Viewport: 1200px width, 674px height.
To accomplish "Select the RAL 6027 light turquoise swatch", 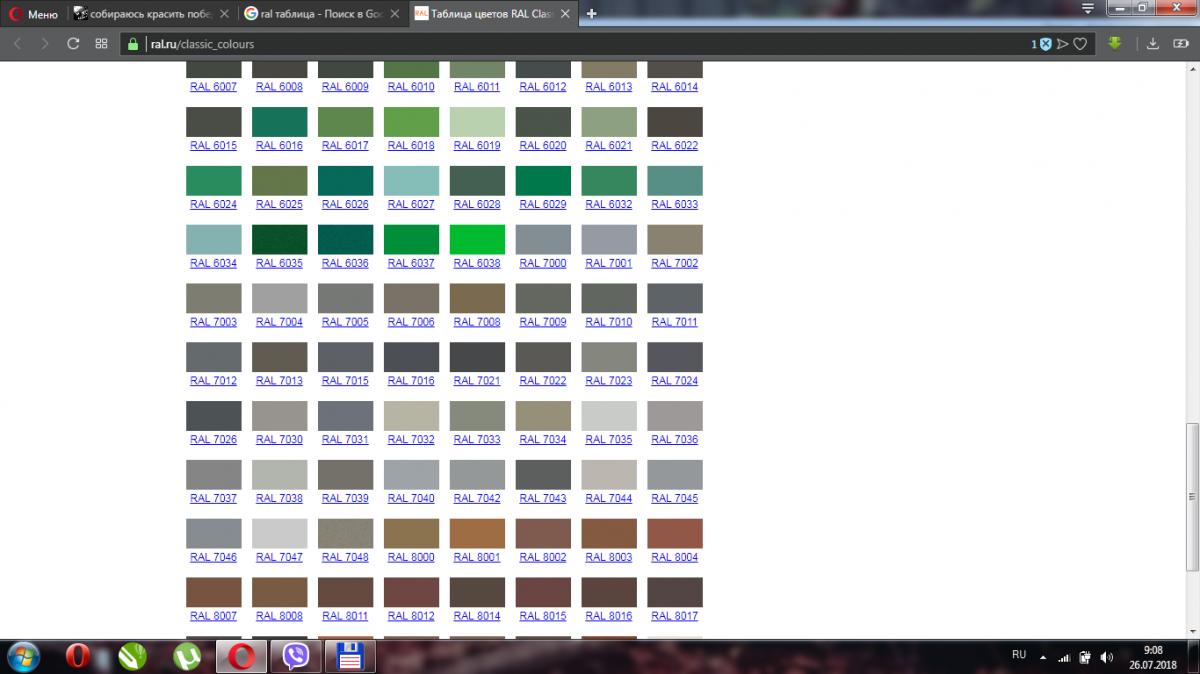I will pos(411,180).
